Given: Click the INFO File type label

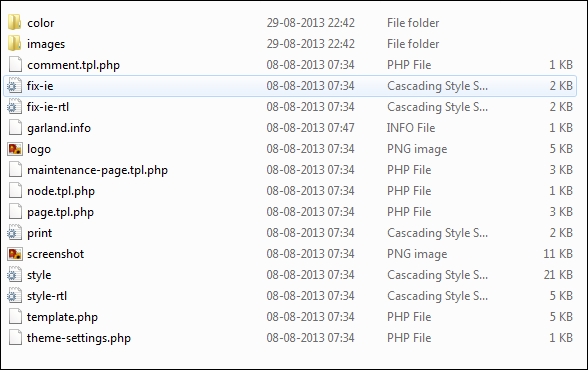Looking at the screenshot, I should (411, 128).
